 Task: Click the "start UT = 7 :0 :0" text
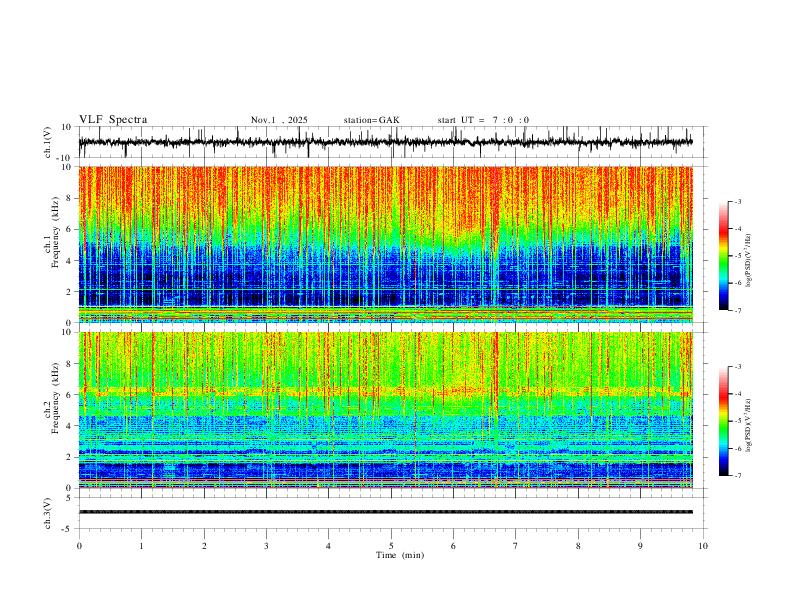click(483, 120)
